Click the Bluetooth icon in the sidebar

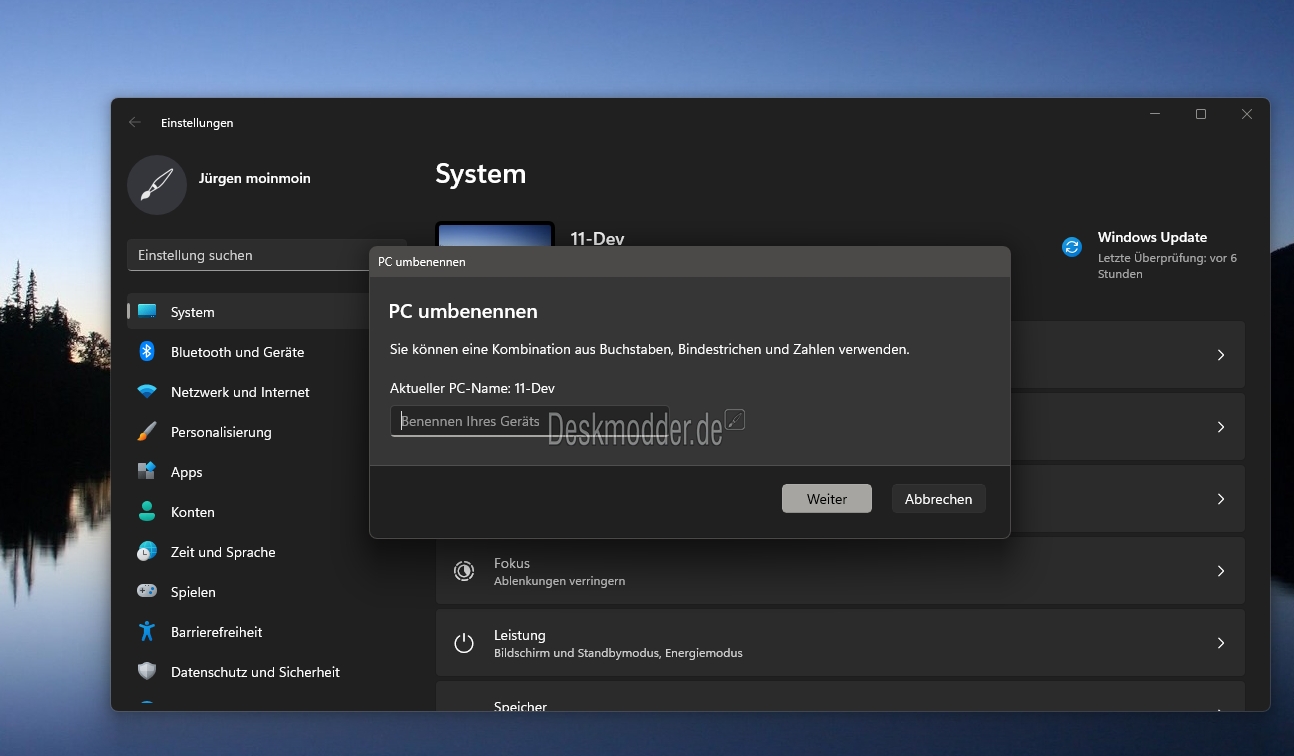coord(147,351)
